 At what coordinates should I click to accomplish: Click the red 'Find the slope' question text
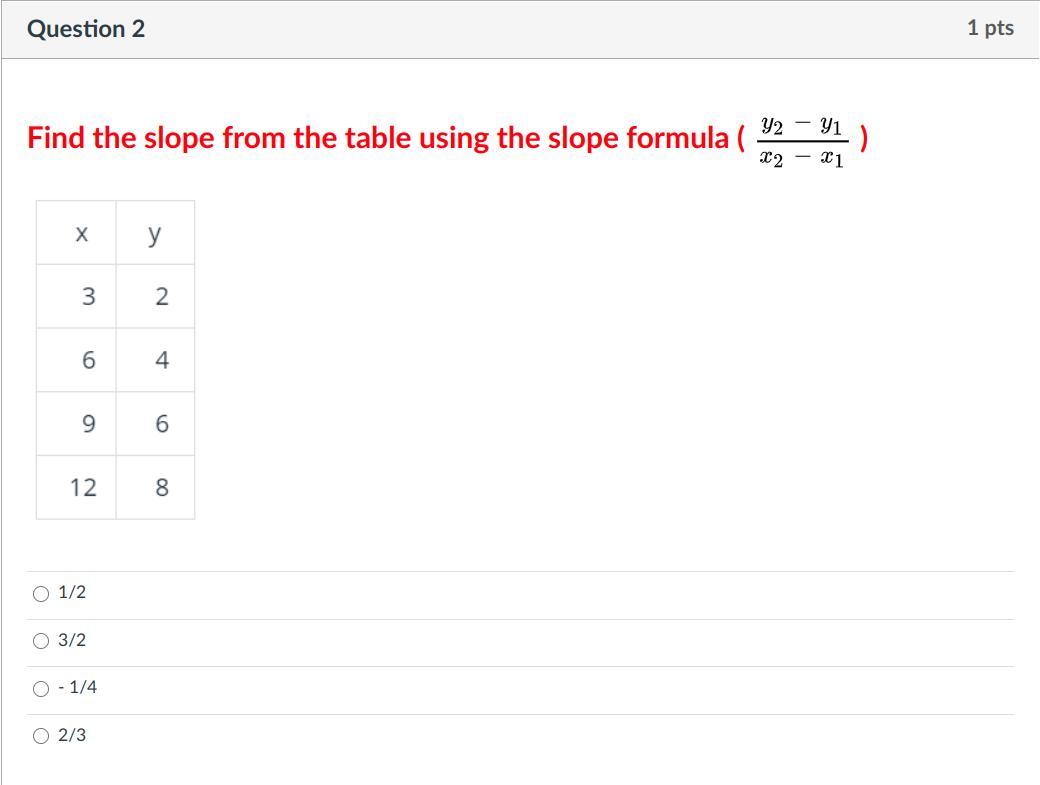click(x=380, y=138)
